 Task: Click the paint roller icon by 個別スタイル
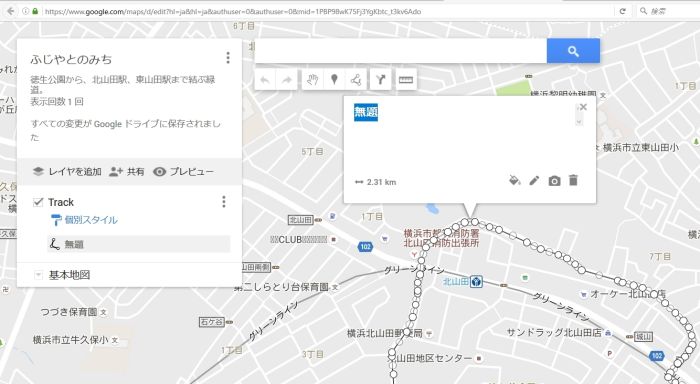tap(56, 220)
